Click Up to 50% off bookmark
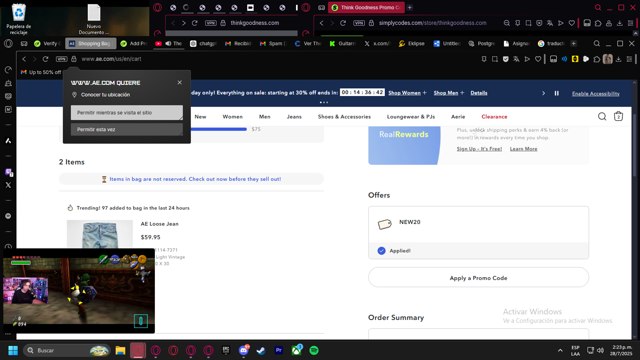640x360 pixels. coord(41,72)
